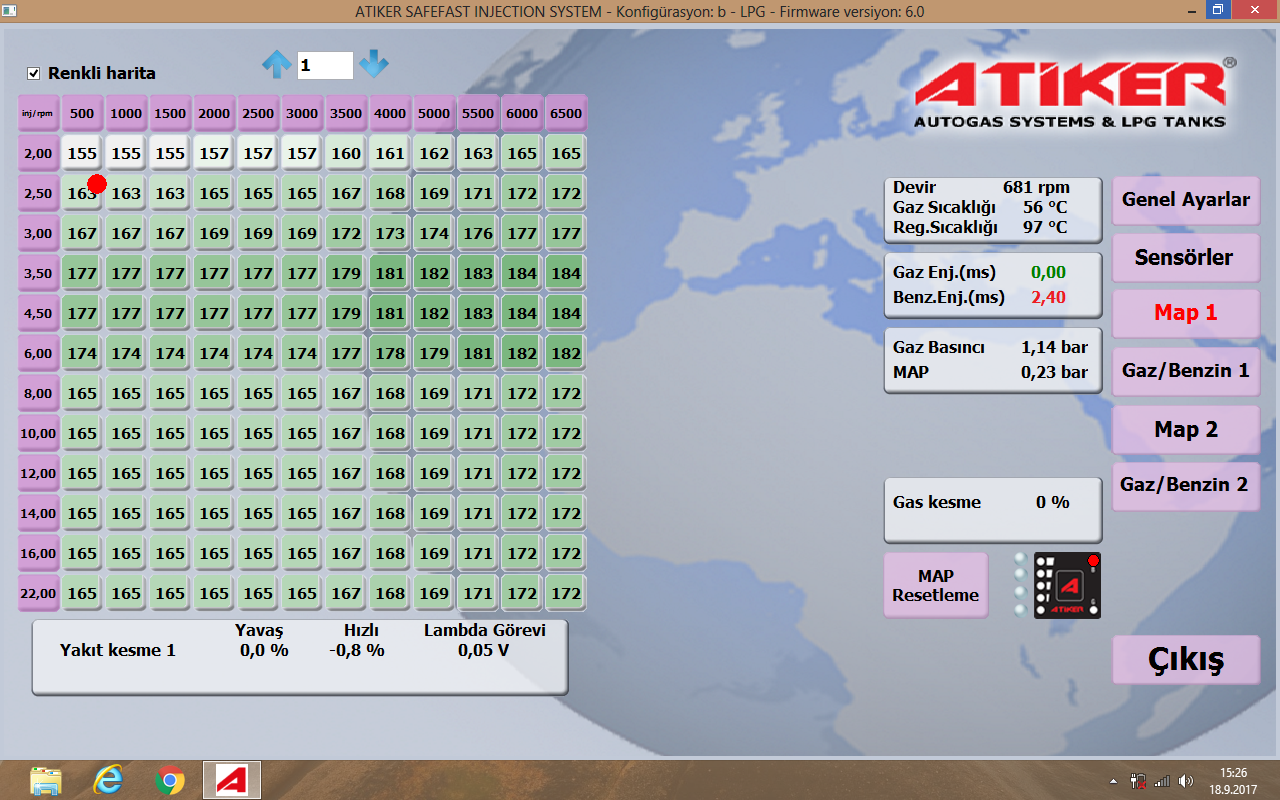Viewport: 1280px width, 800px height.
Task: Click the taskbar clock showing 15:26
Action: click(x=1235, y=781)
